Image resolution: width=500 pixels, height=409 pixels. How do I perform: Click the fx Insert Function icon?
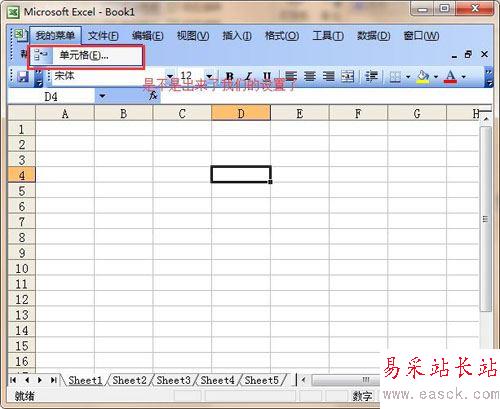pos(153,96)
